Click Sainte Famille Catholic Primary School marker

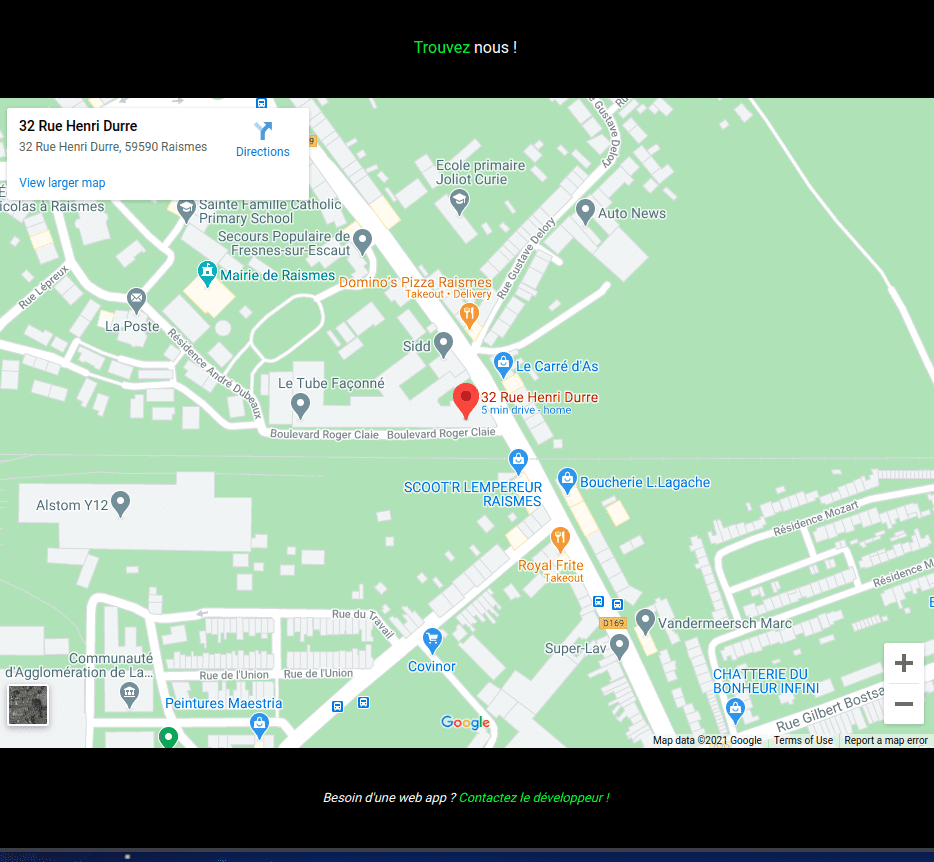(186, 211)
